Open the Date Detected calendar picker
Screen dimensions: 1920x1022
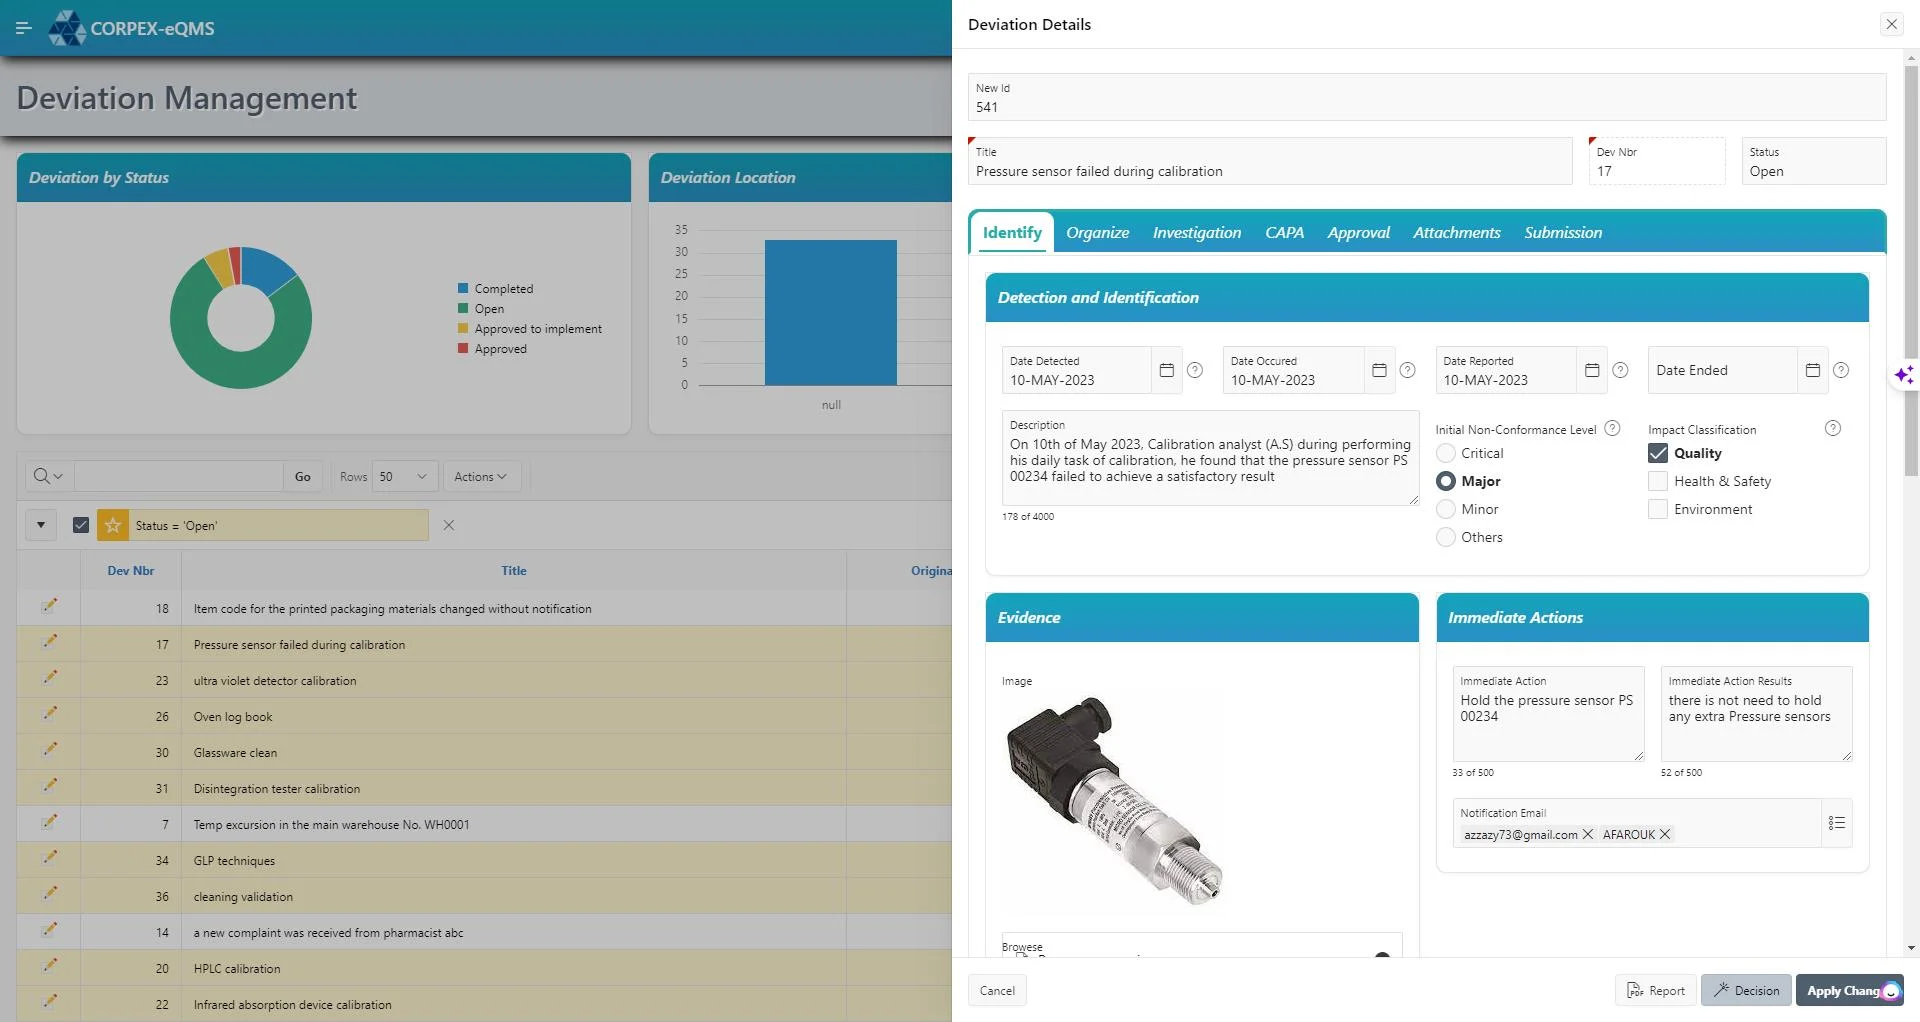pos(1166,370)
